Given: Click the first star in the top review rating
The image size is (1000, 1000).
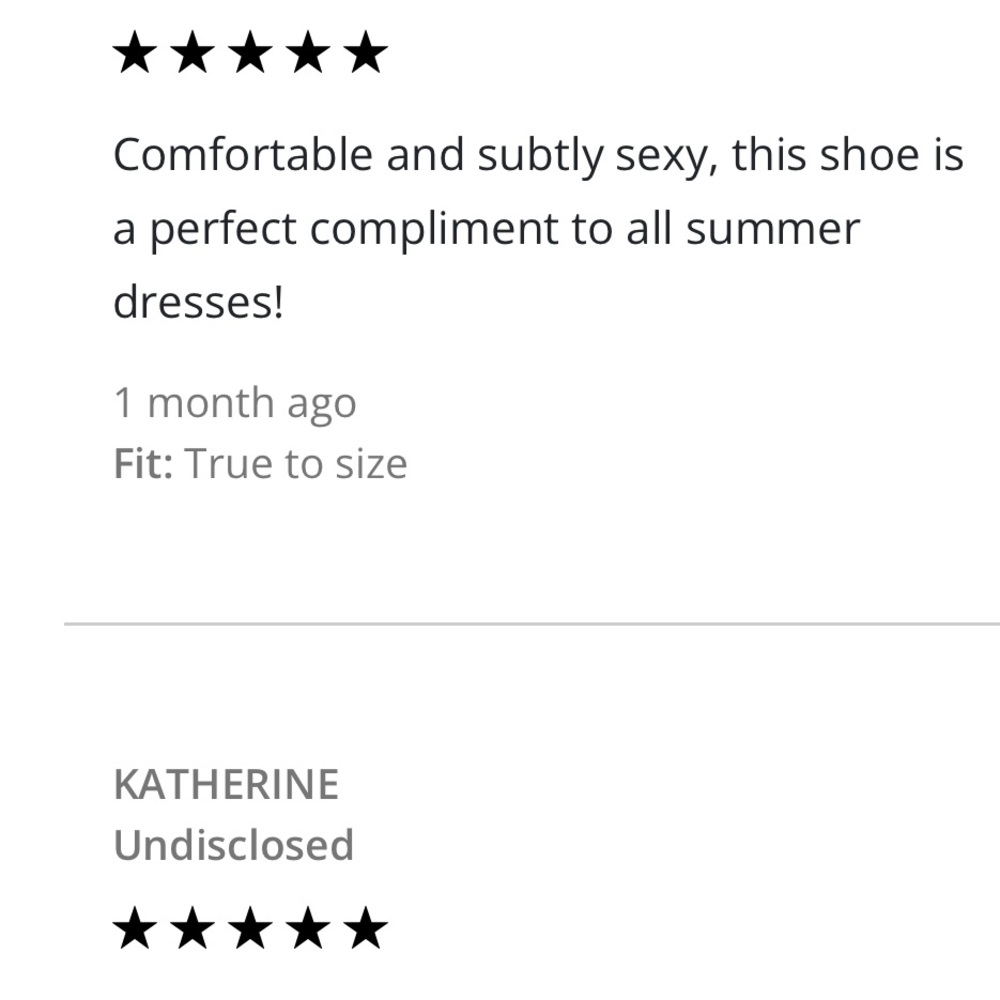Looking at the screenshot, I should 133,53.
